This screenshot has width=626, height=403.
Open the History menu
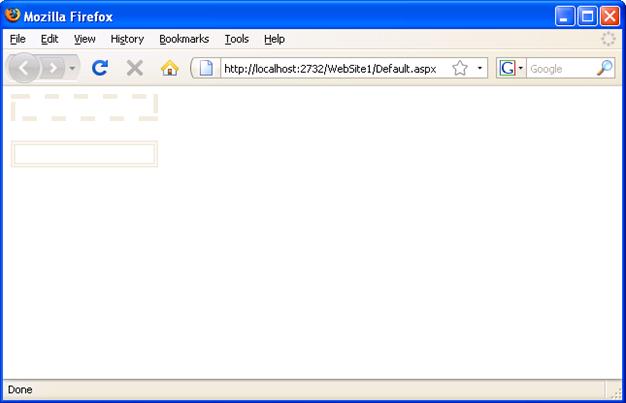127,39
